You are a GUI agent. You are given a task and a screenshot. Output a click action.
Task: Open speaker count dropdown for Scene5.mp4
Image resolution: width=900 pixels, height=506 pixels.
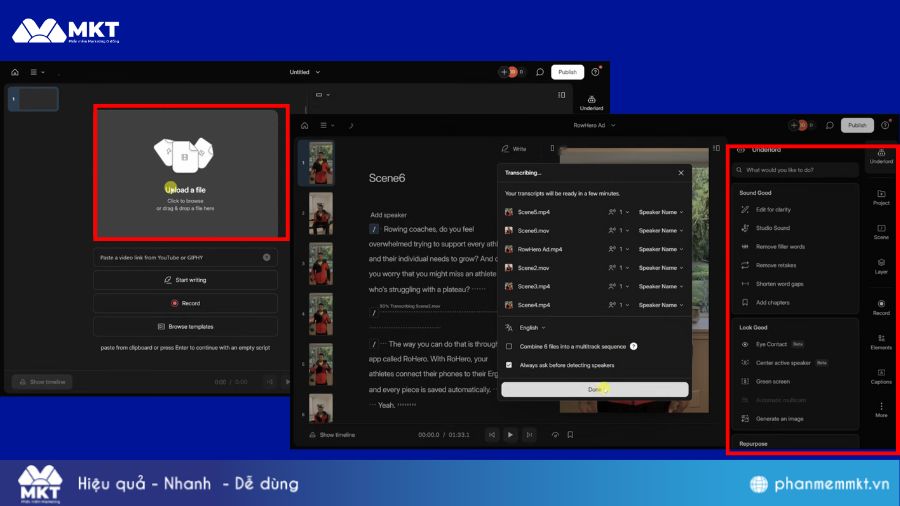pyautogui.click(x=619, y=212)
